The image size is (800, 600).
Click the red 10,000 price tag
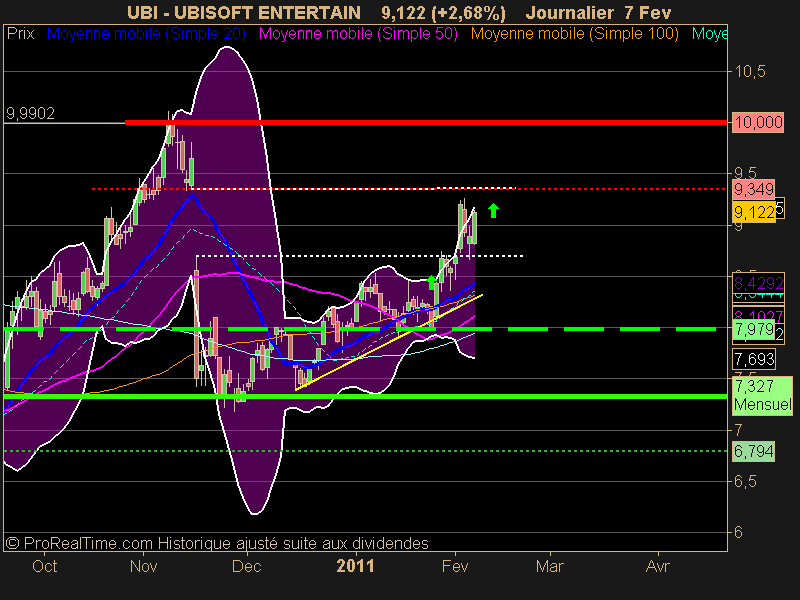coord(758,122)
